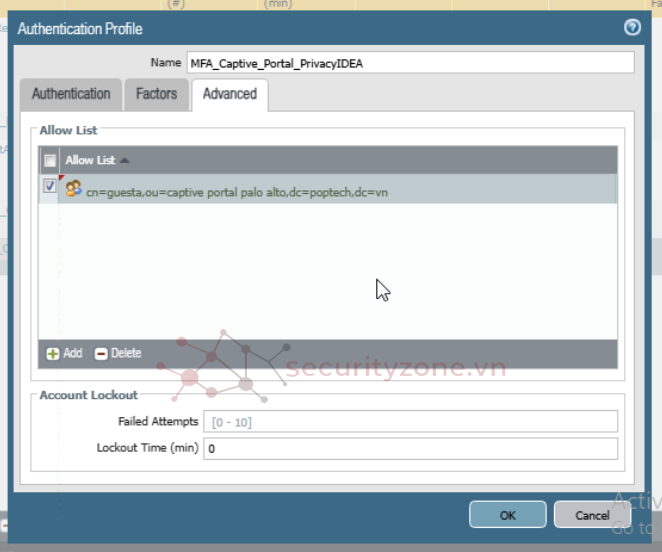This screenshot has width=662, height=552.
Task: Click the Delete label in the list toolbar
Action: pyautogui.click(x=126, y=353)
